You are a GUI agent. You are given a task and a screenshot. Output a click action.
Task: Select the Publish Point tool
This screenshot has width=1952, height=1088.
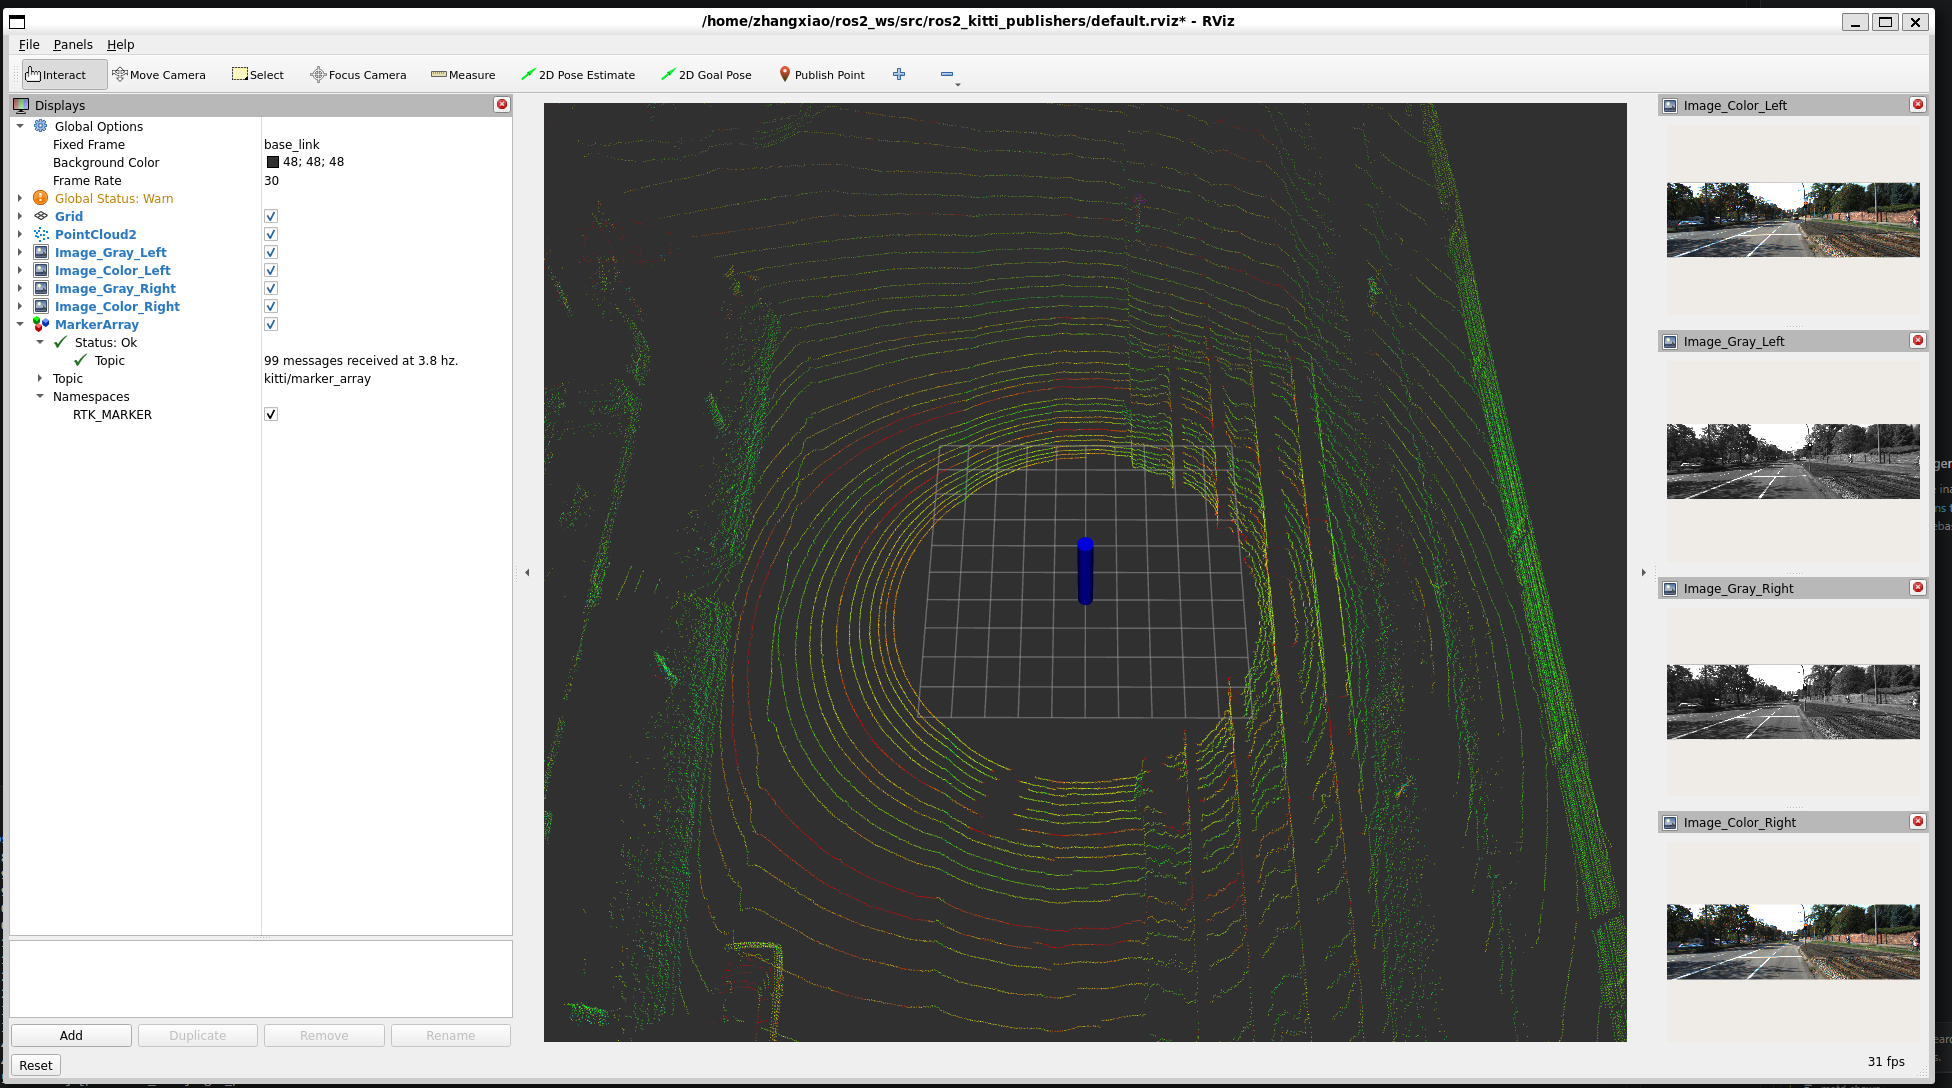coord(822,75)
